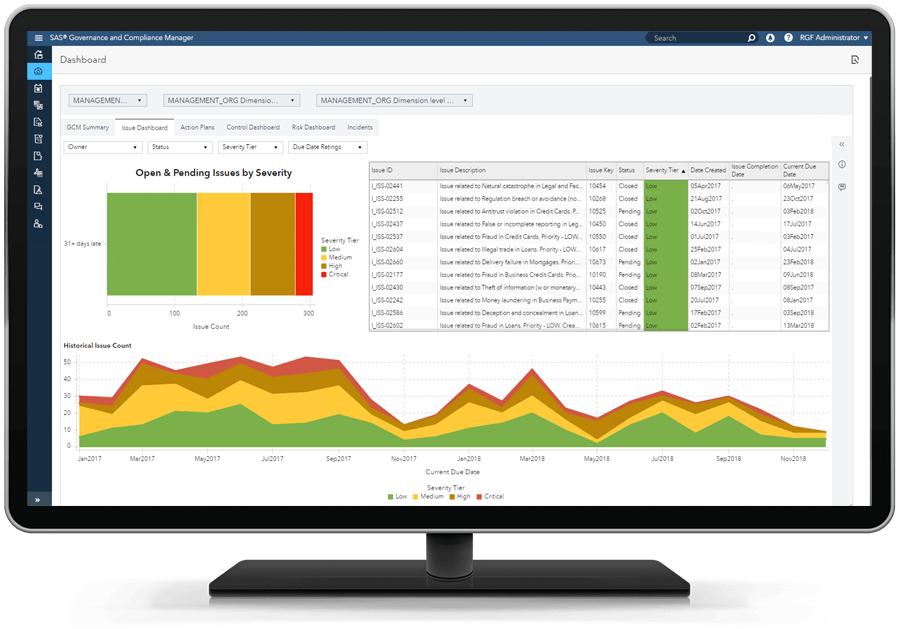Switch to the GCM Summary tab
The height and width of the screenshot is (629, 900).
(x=88, y=127)
